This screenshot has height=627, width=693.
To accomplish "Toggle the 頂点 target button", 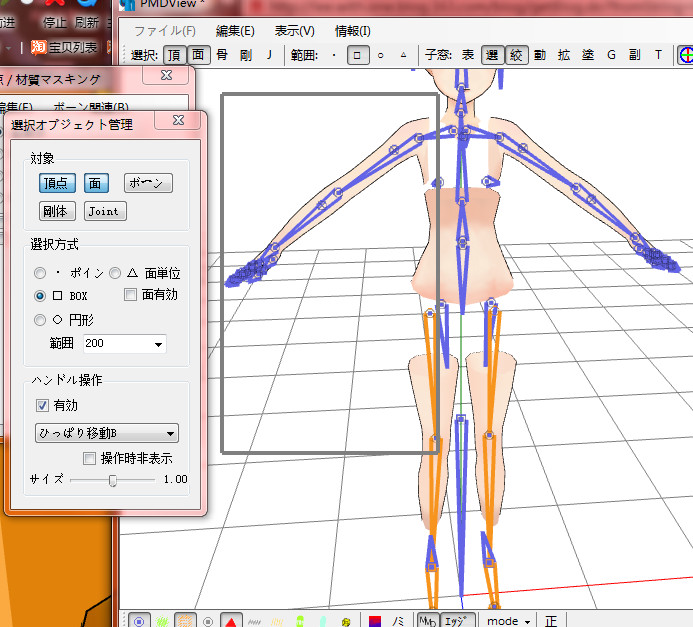I will click(x=57, y=183).
